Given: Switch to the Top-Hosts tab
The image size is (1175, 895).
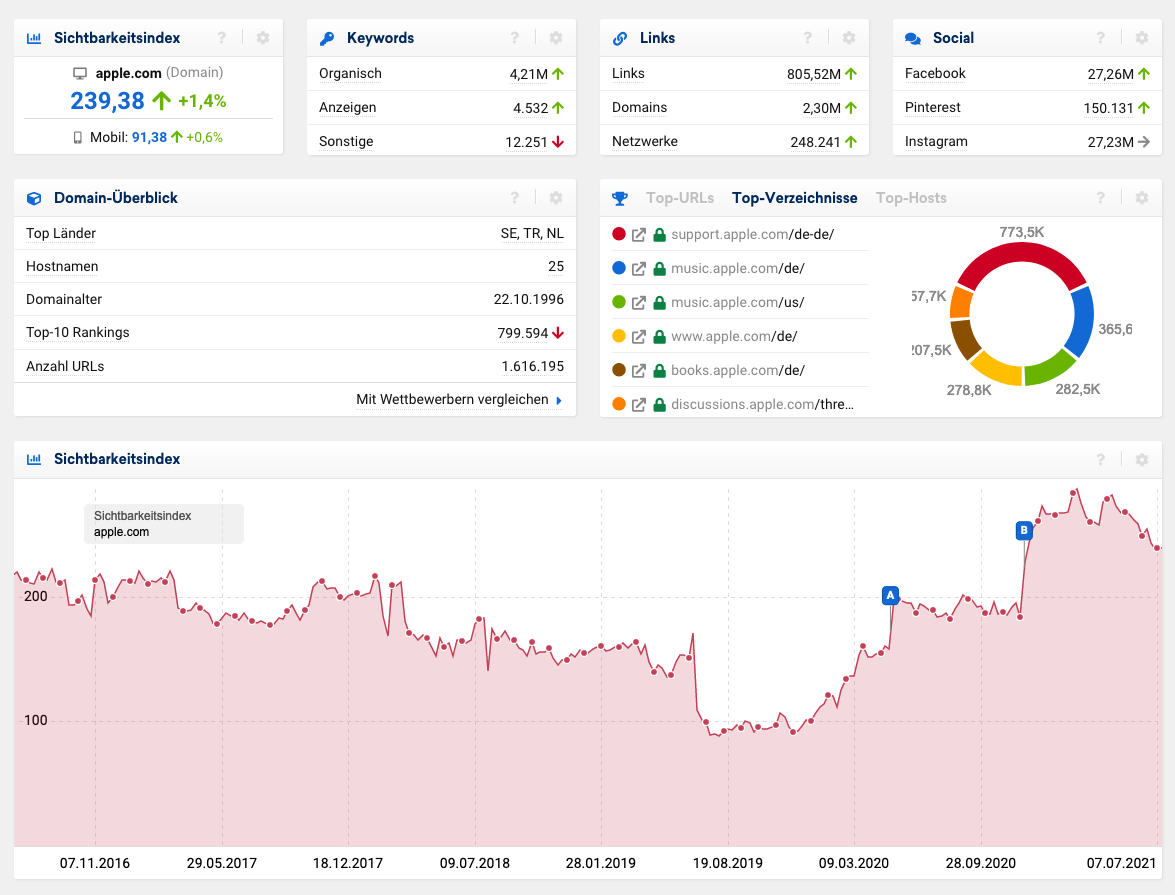Looking at the screenshot, I should [x=911, y=198].
